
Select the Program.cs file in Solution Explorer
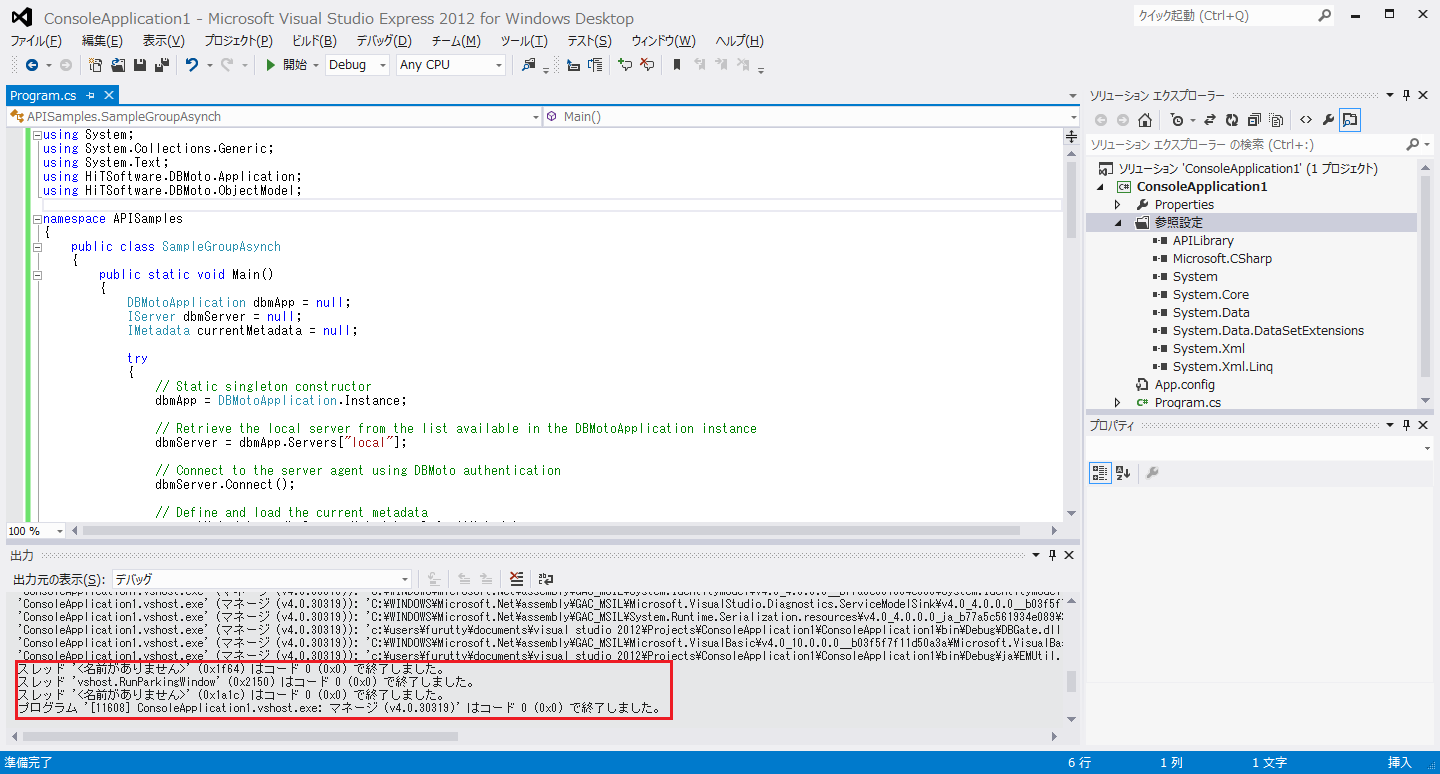click(x=1187, y=403)
